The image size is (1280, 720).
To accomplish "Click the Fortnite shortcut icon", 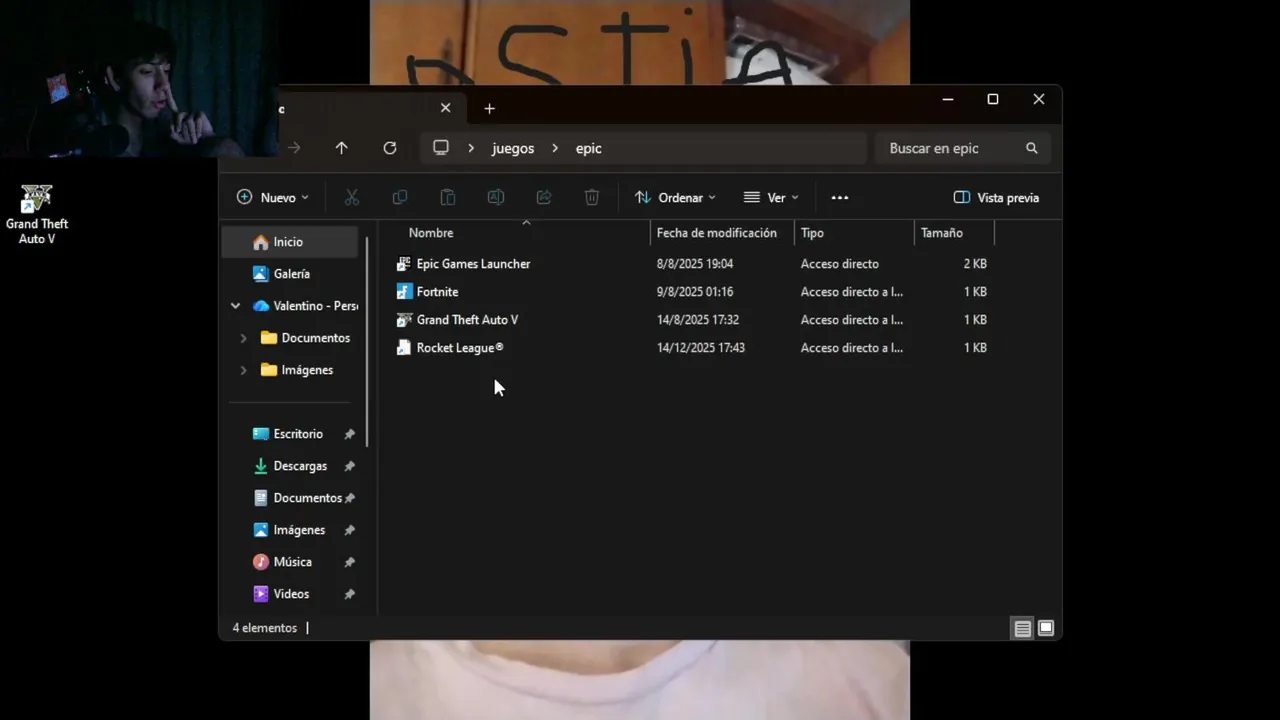I will click(404, 292).
